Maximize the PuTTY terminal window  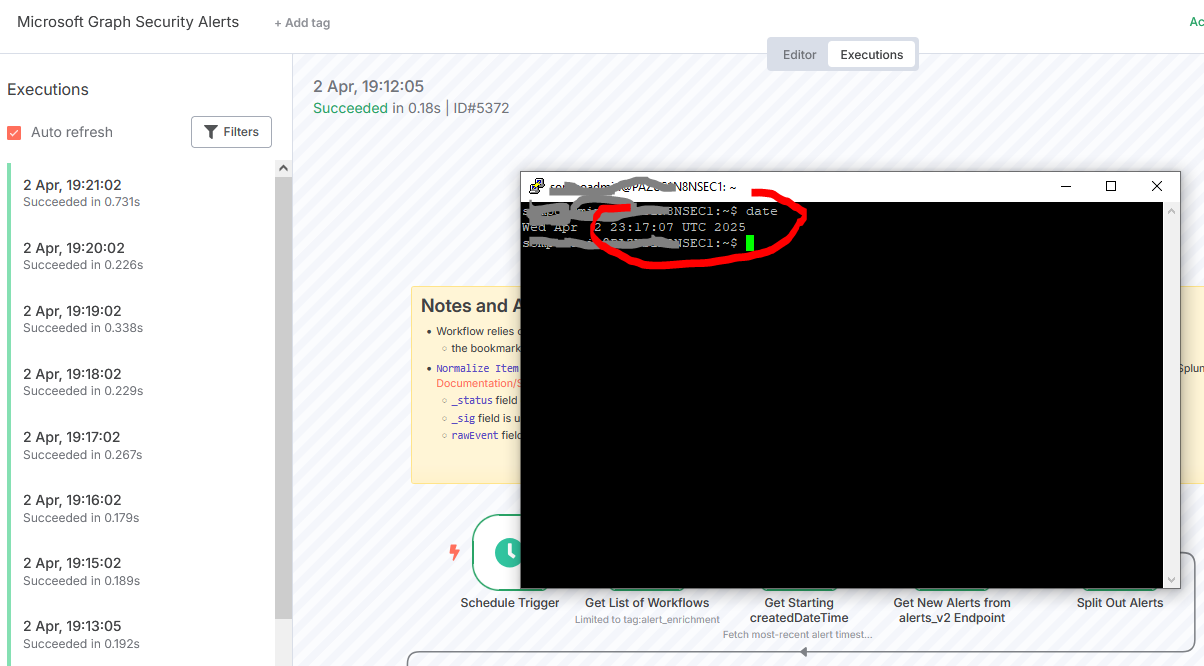1111,186
